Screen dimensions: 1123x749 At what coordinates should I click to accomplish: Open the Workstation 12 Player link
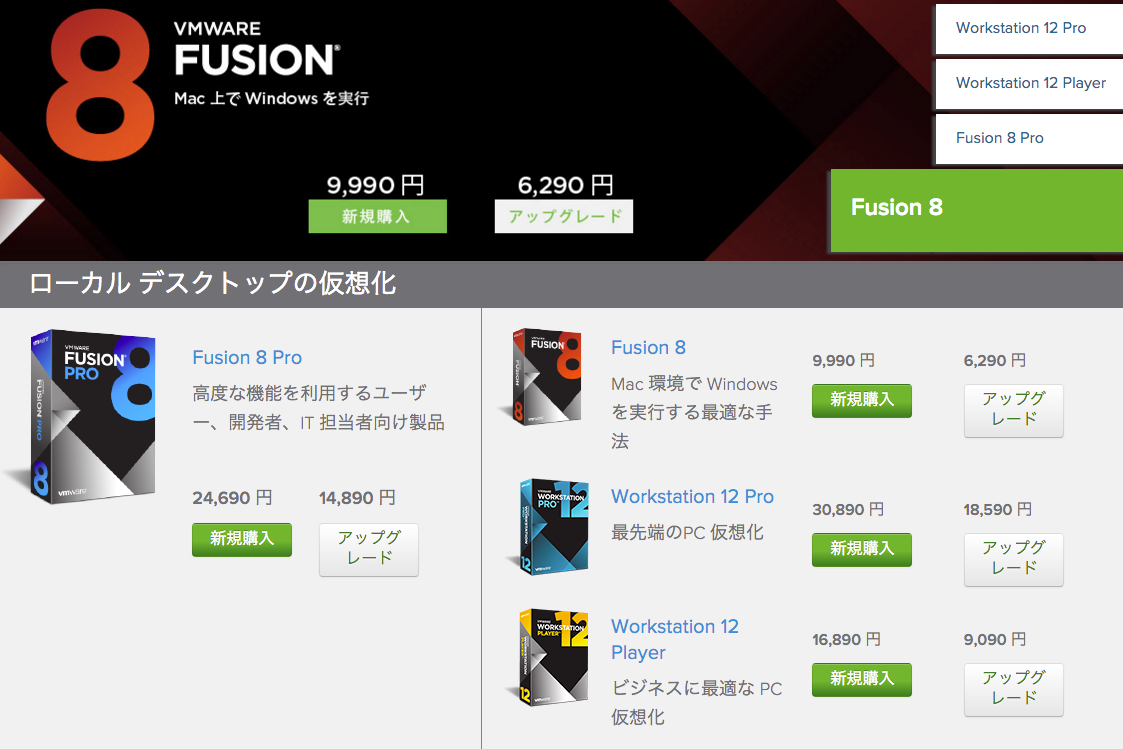point(675,639)
